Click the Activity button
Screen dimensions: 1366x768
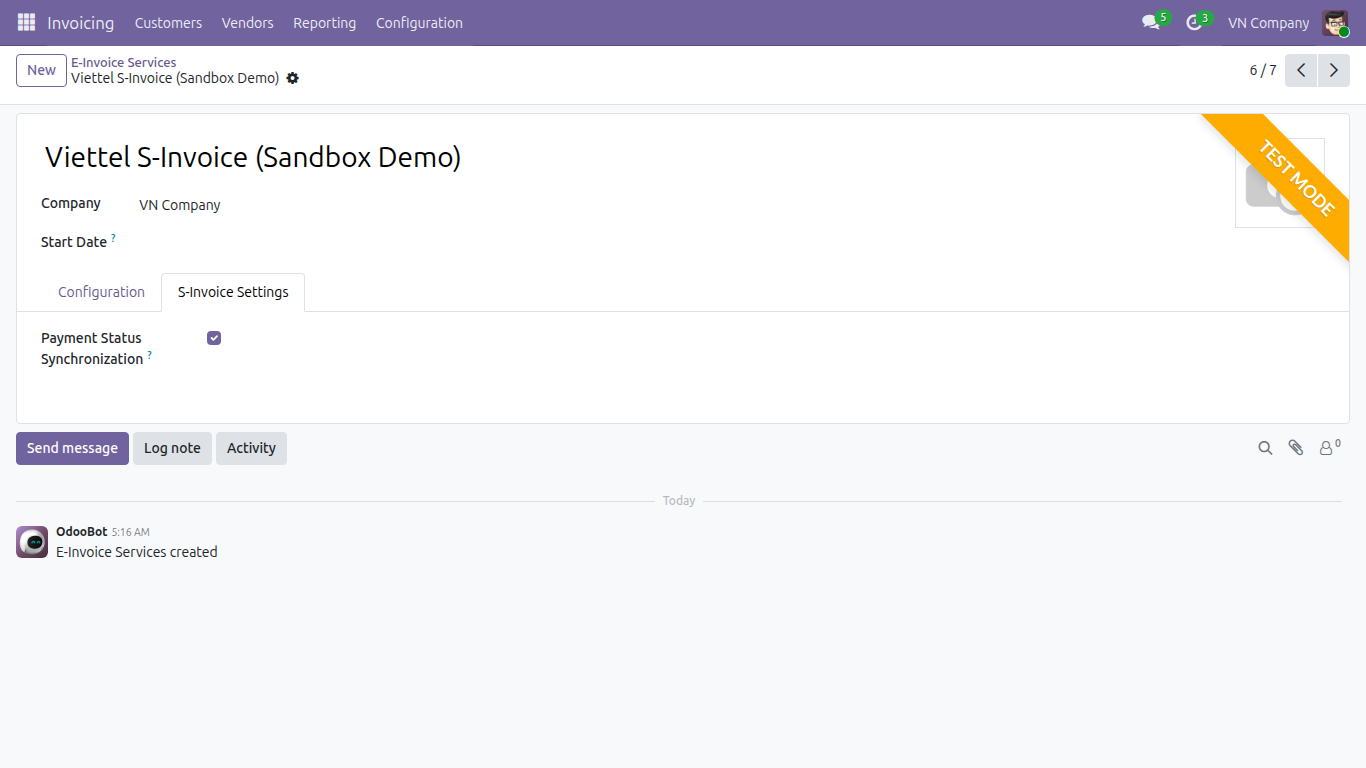251,448
